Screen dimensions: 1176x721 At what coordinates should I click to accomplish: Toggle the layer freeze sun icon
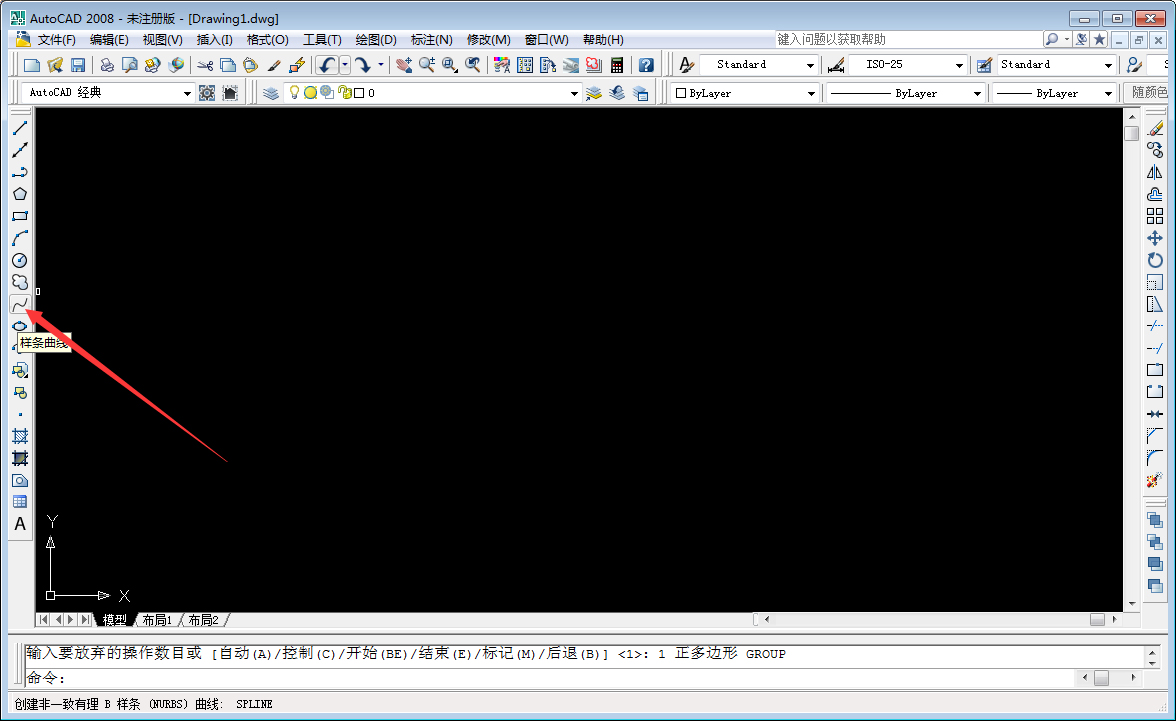pos(310,92)
